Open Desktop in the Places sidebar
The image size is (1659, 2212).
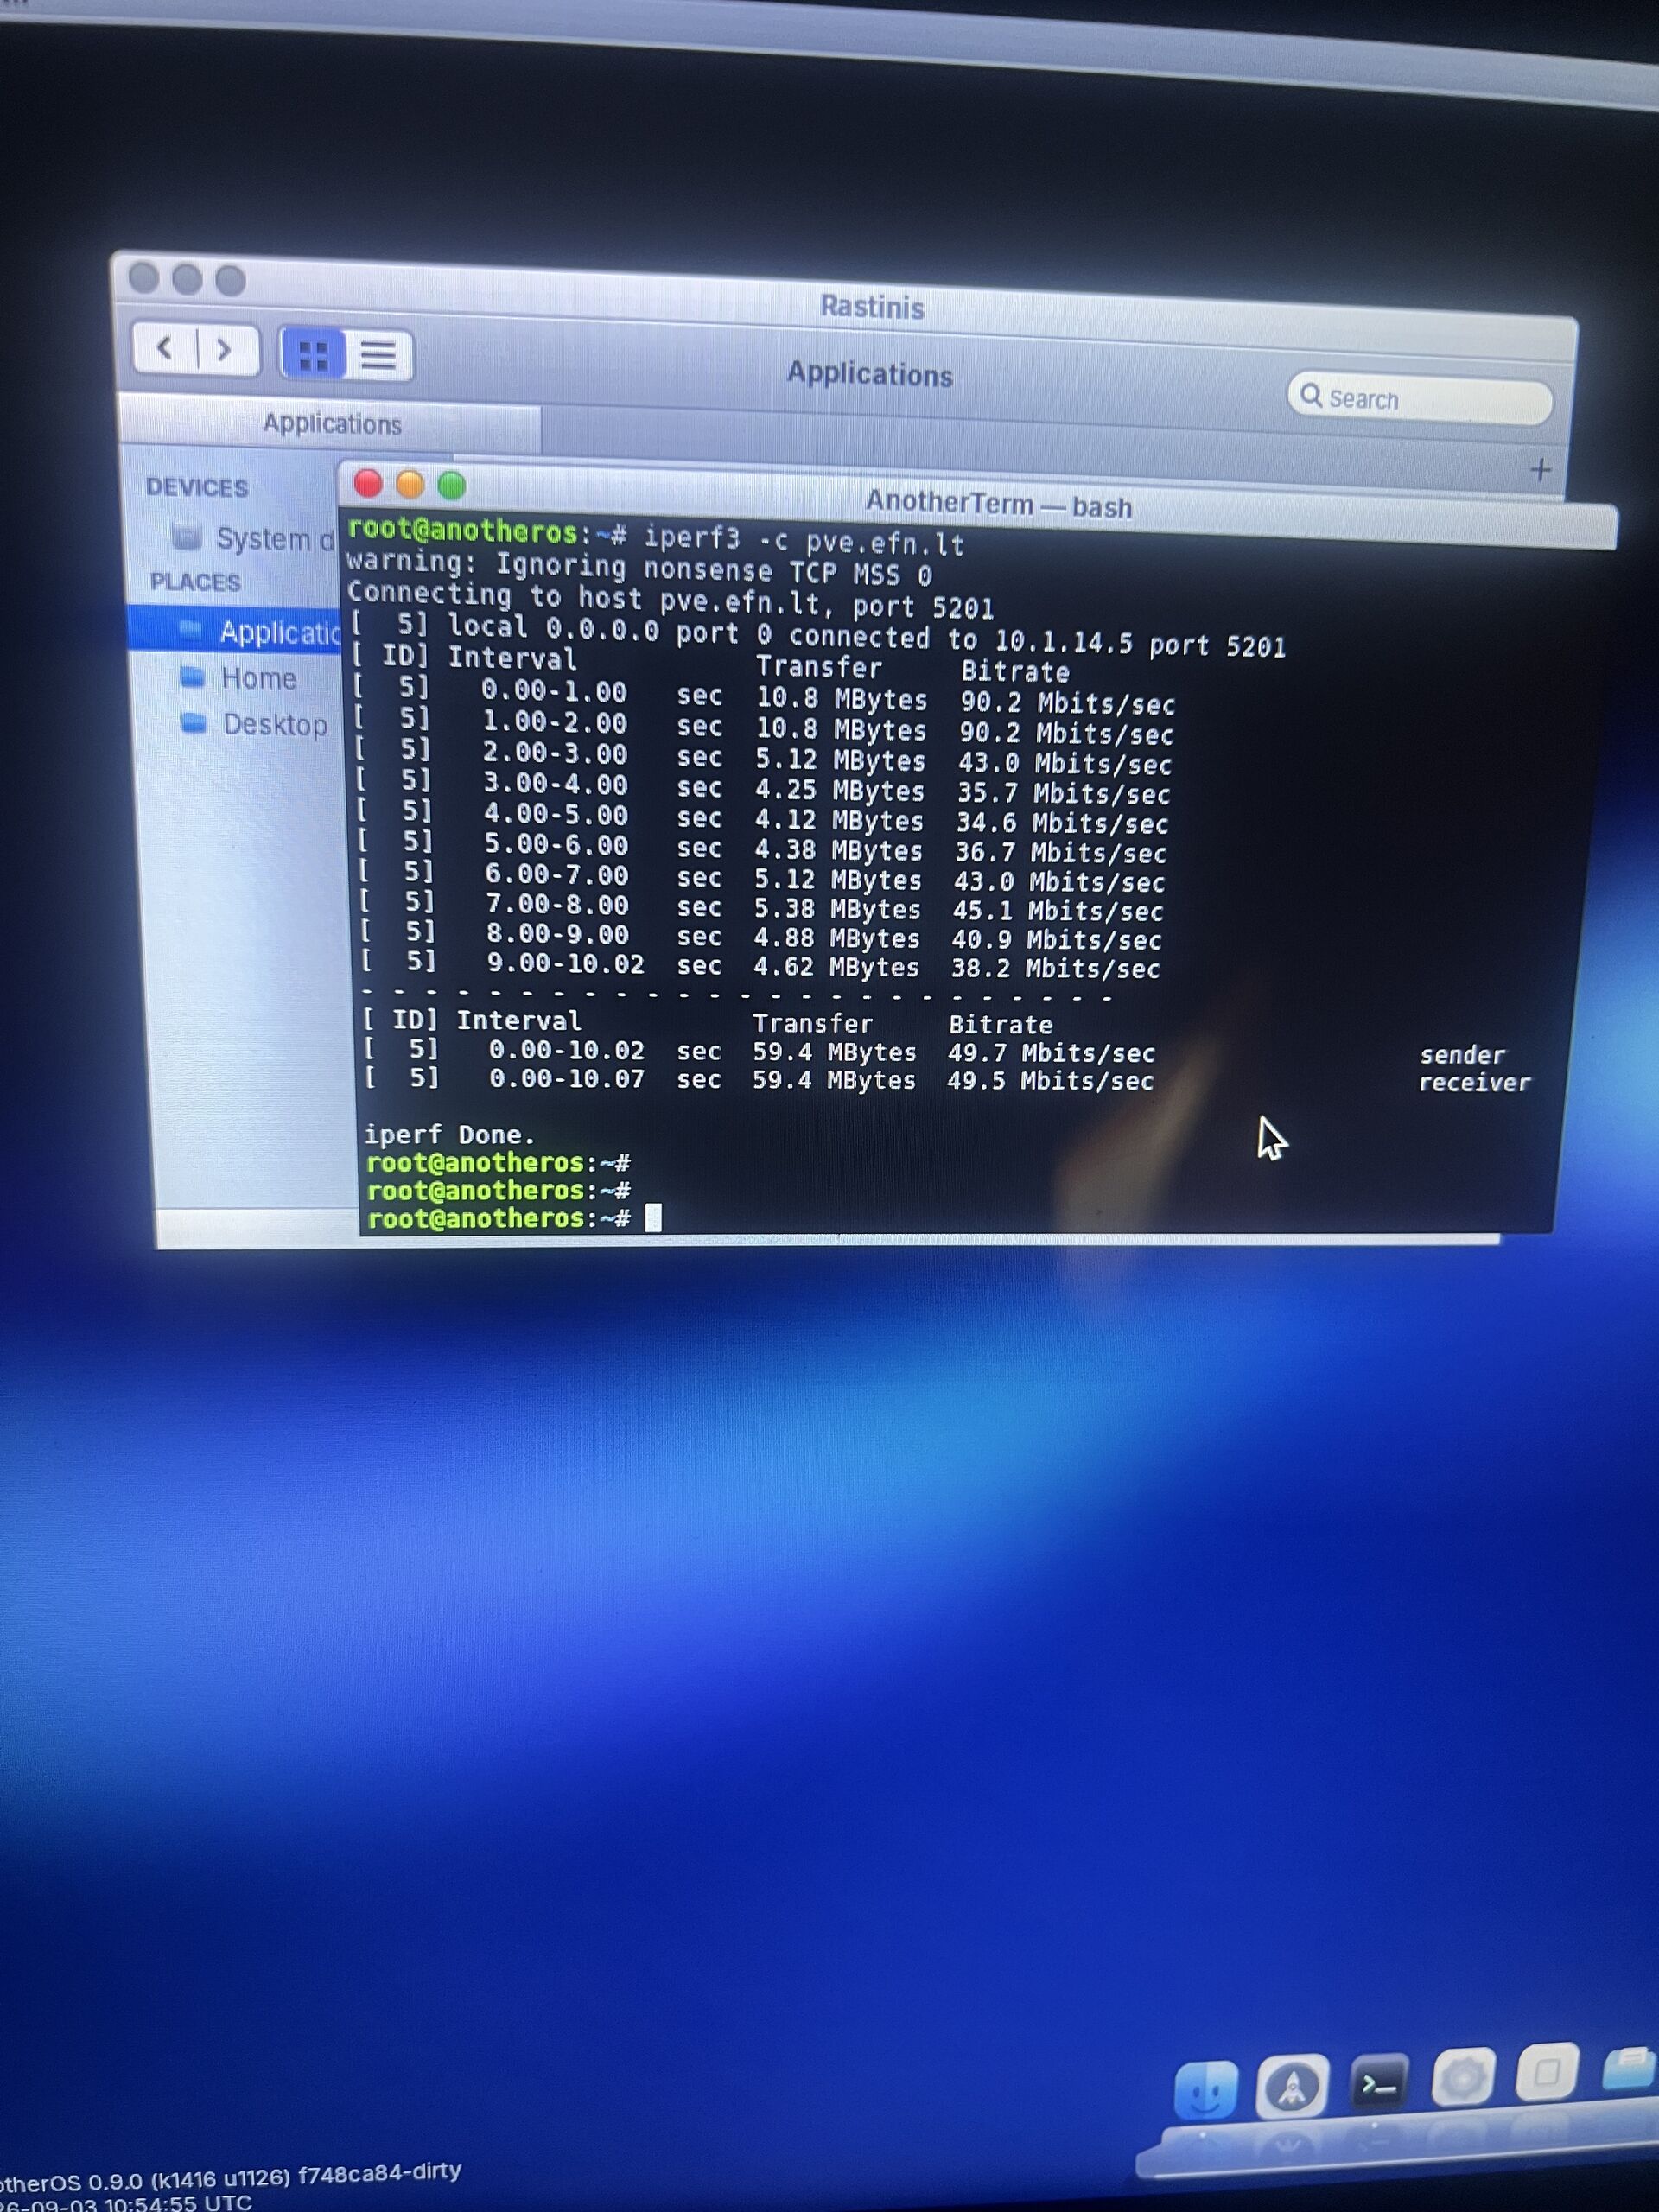pos(254,724)
